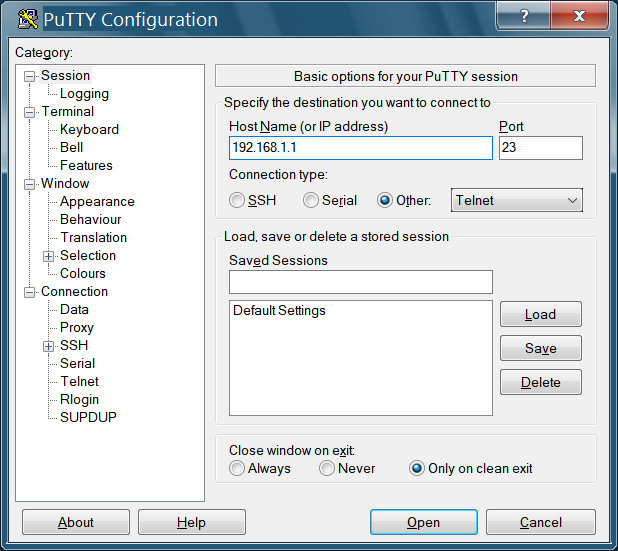Screen dimensions: 618x551
Task: Click the question mark help button
Action: (x=524, y=16)
